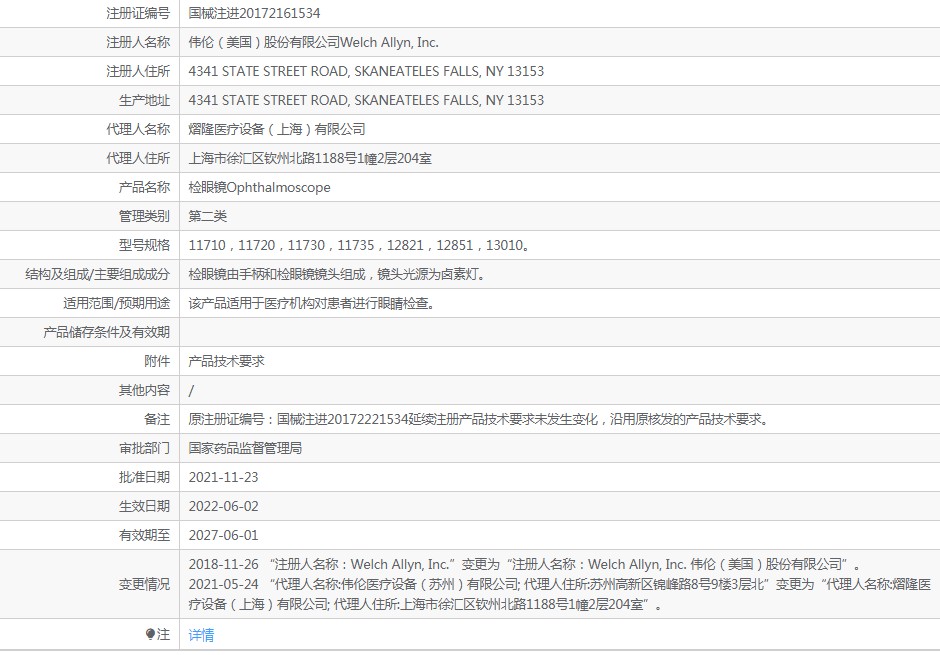Click the 附件 label
The image size is (940, 655).
[x=157, y=361]
